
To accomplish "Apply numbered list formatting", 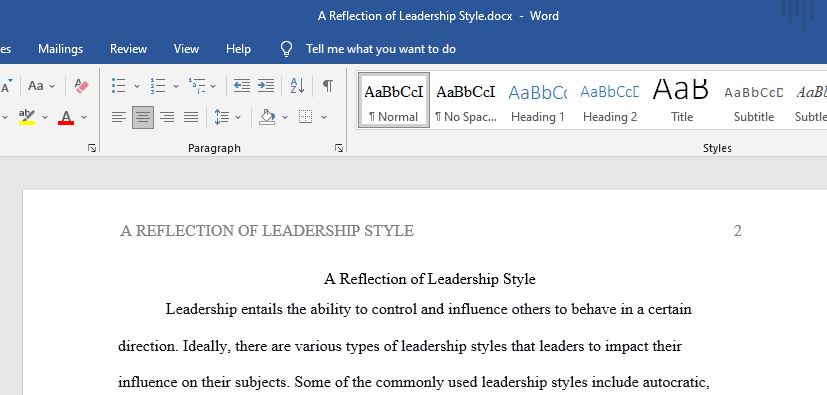I will coord(158,85).
